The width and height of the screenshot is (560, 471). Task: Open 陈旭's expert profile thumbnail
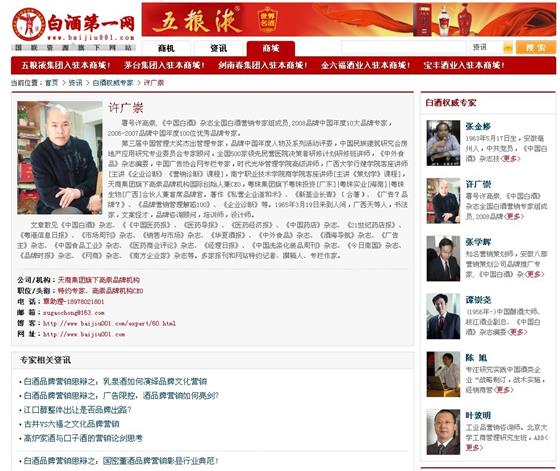pyautogui.click(x=443, y=374)
